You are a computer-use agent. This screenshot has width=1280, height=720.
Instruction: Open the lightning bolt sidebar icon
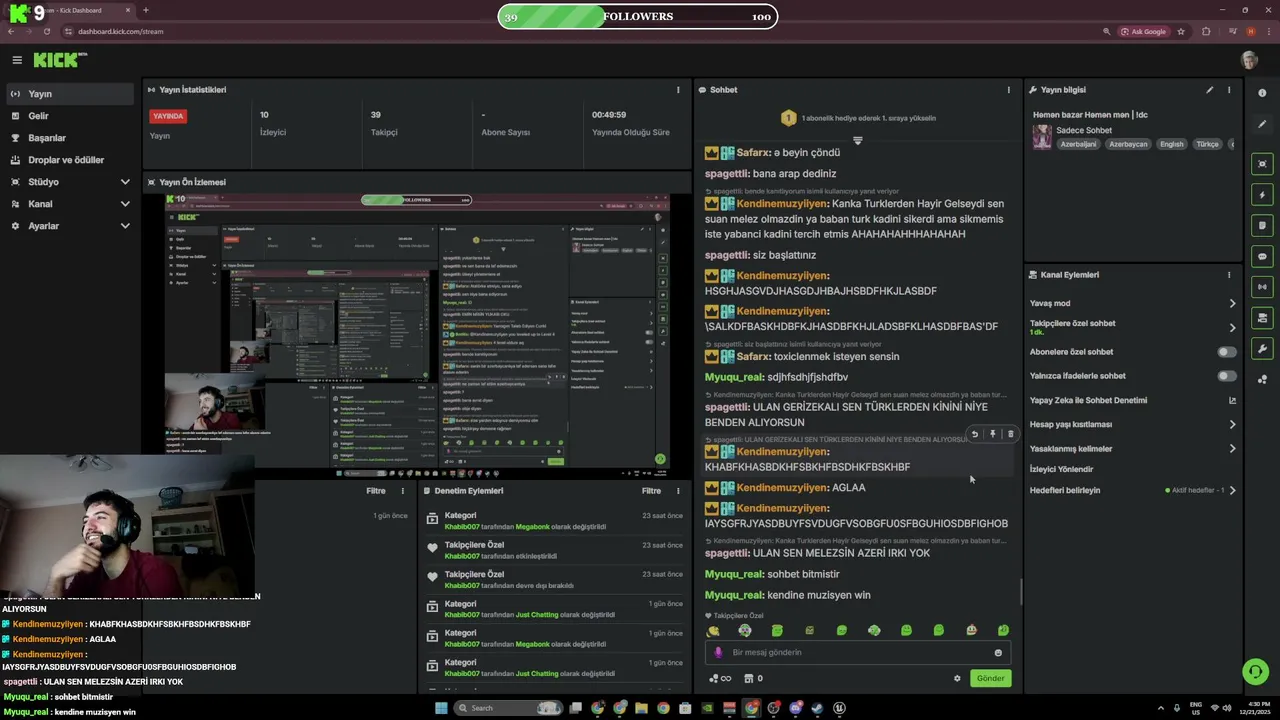click(x=1262, y=195)
